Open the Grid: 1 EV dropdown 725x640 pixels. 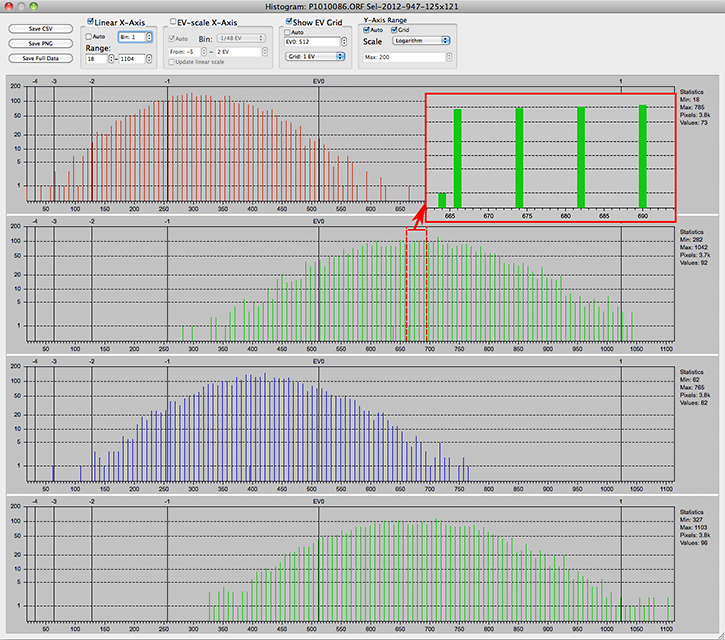(x=315, y=56)
